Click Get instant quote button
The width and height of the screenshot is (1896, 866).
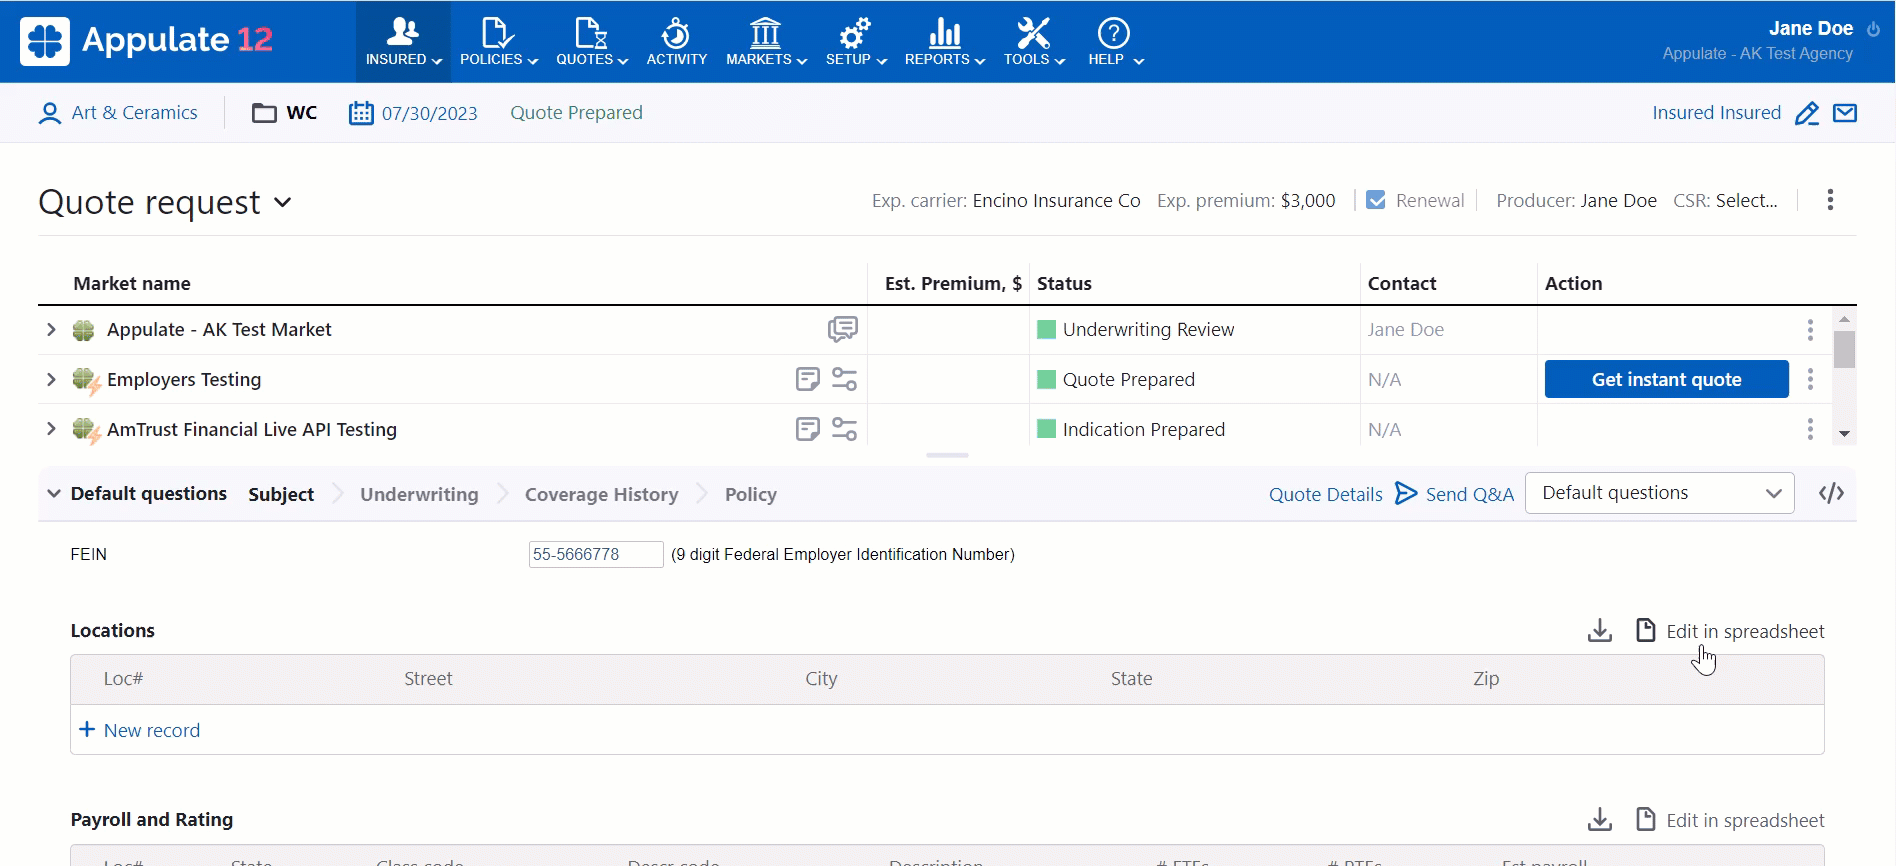point(1666,379)
